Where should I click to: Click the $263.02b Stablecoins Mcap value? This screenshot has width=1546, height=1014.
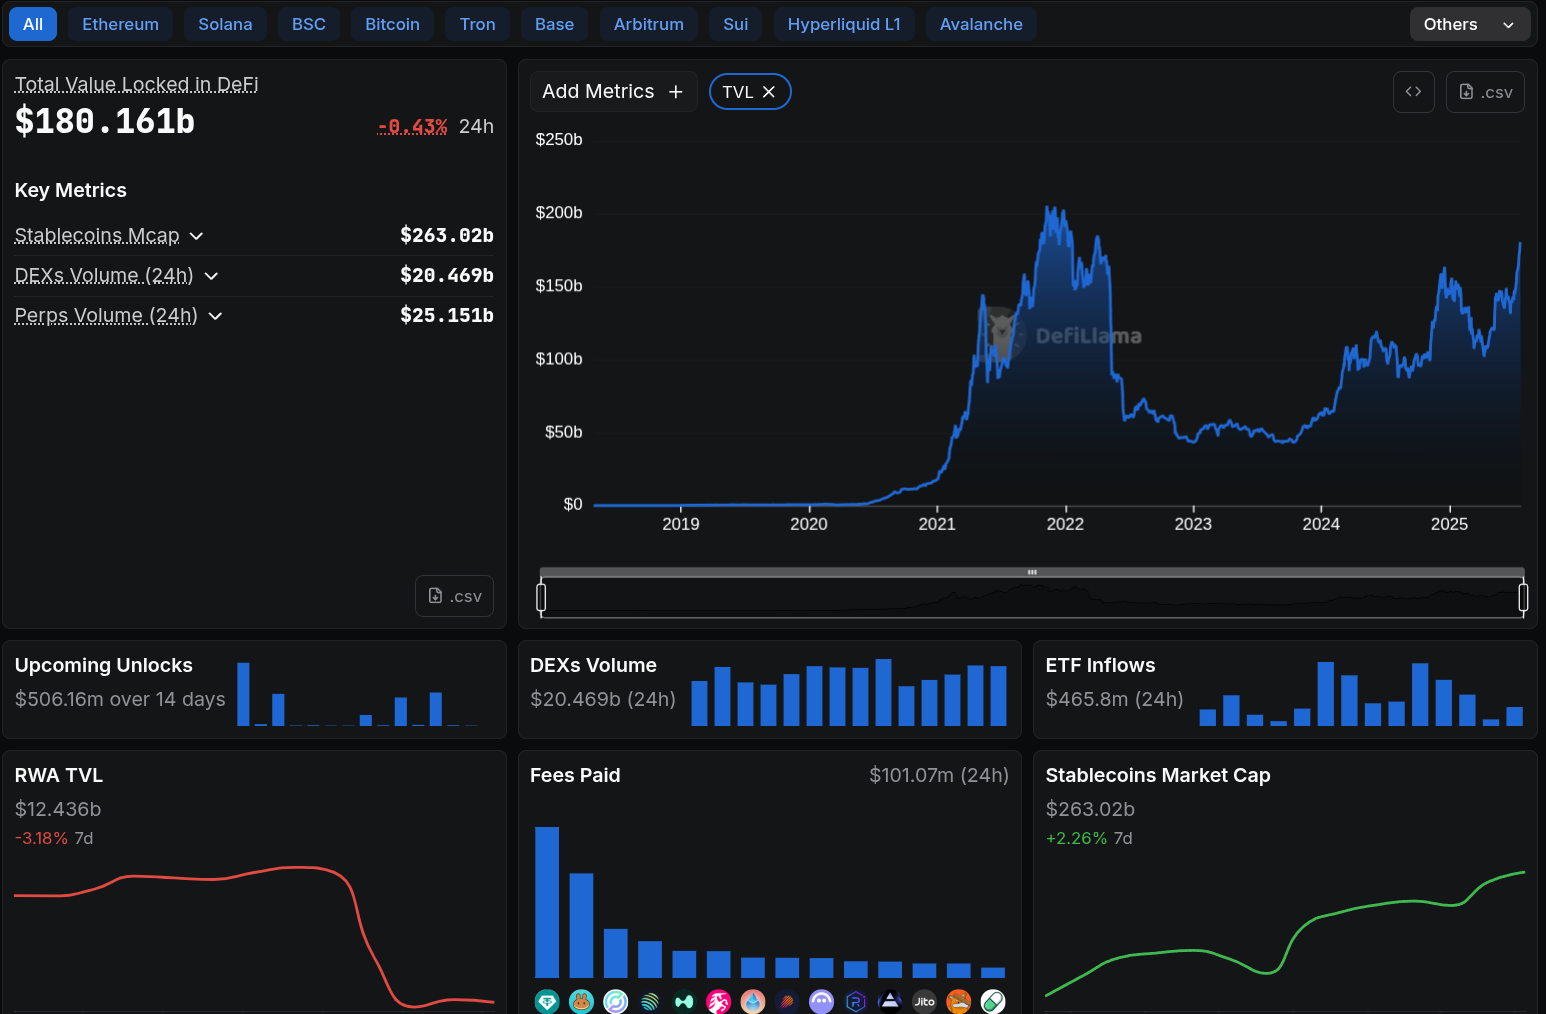(x=447, y=235)
